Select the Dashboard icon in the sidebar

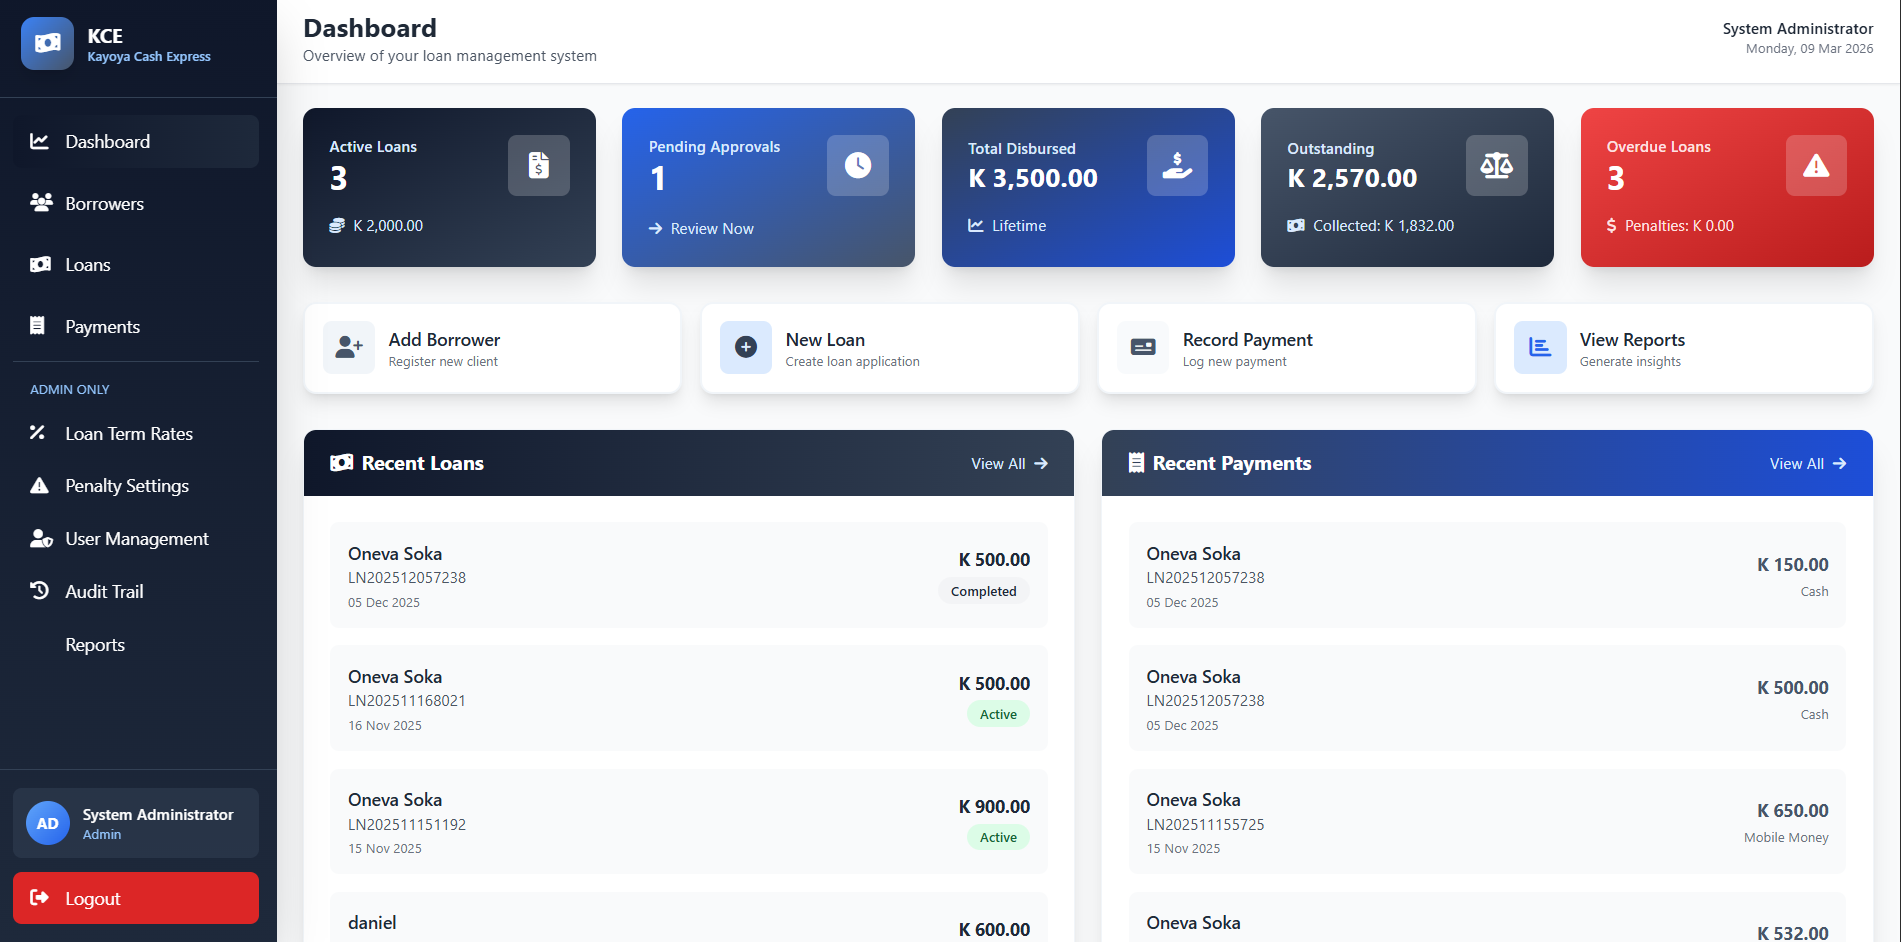(39, 141)
